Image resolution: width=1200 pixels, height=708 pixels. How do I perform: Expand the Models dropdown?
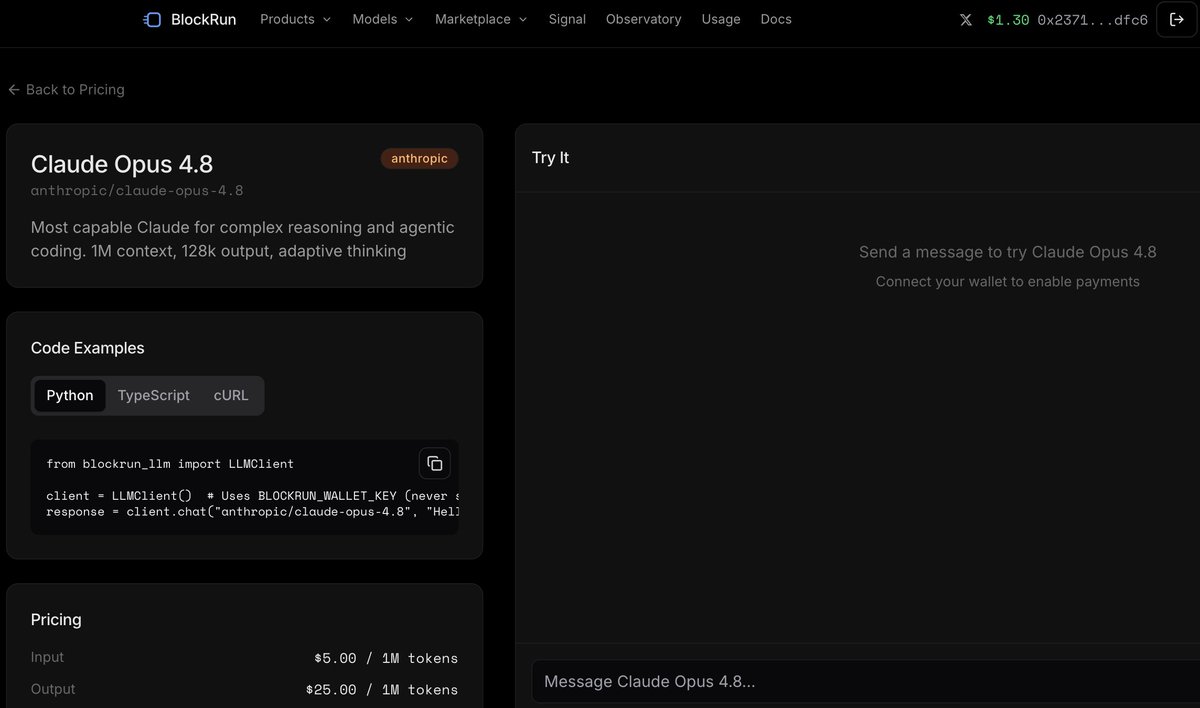pyautogui.click(x=382, y=19)
